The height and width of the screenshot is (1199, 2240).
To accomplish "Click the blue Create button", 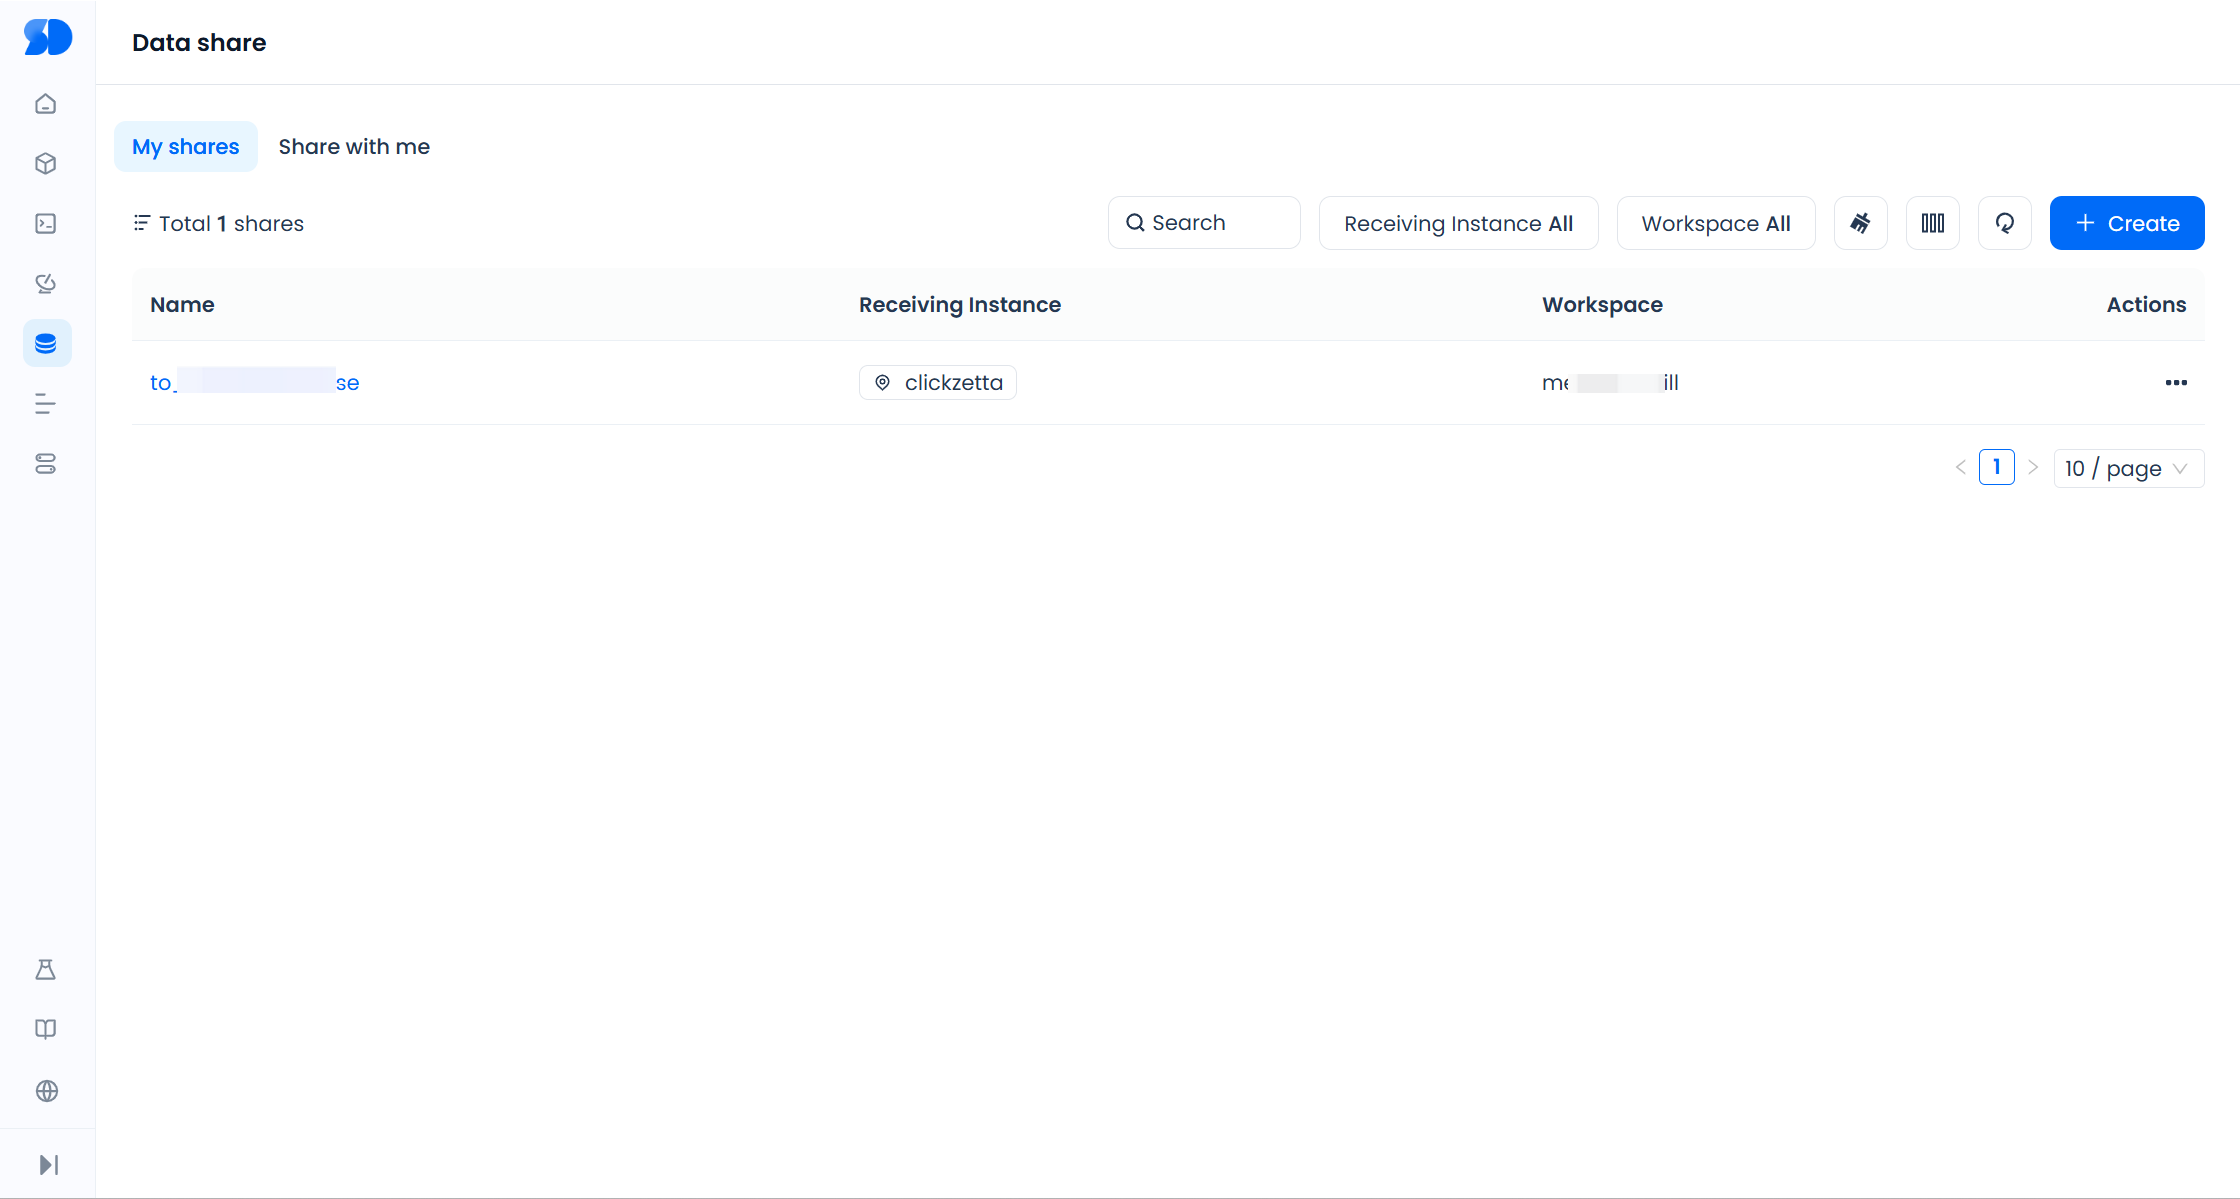I will pos(2127,223).
